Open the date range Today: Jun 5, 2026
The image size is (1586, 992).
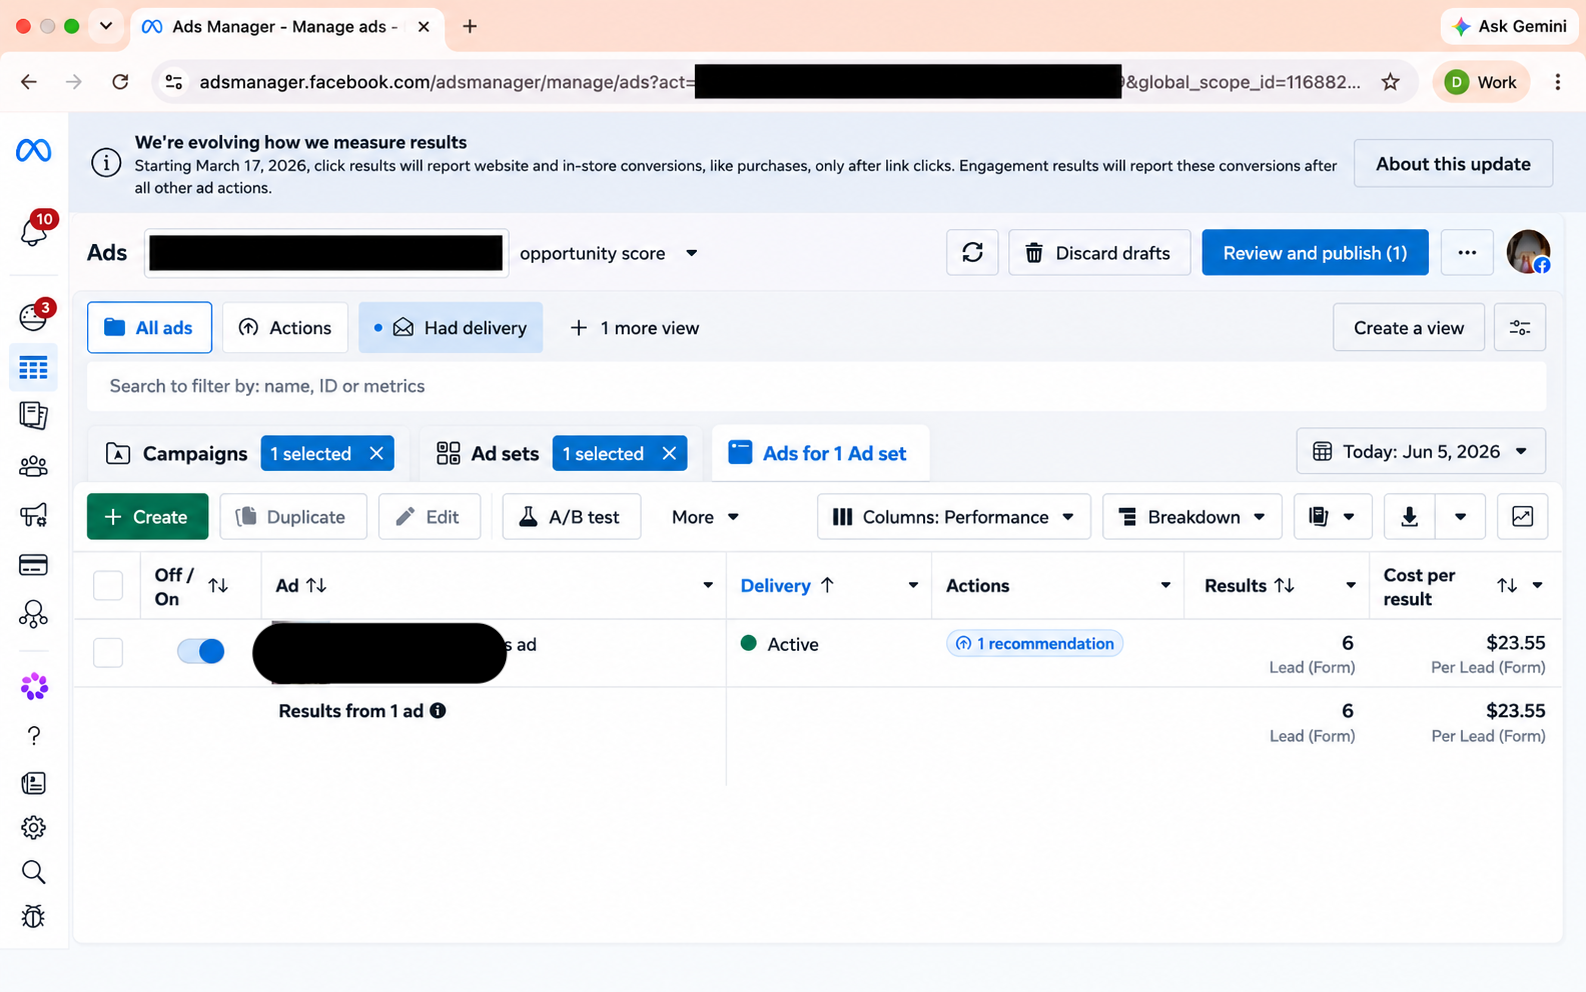(1420, 452)
